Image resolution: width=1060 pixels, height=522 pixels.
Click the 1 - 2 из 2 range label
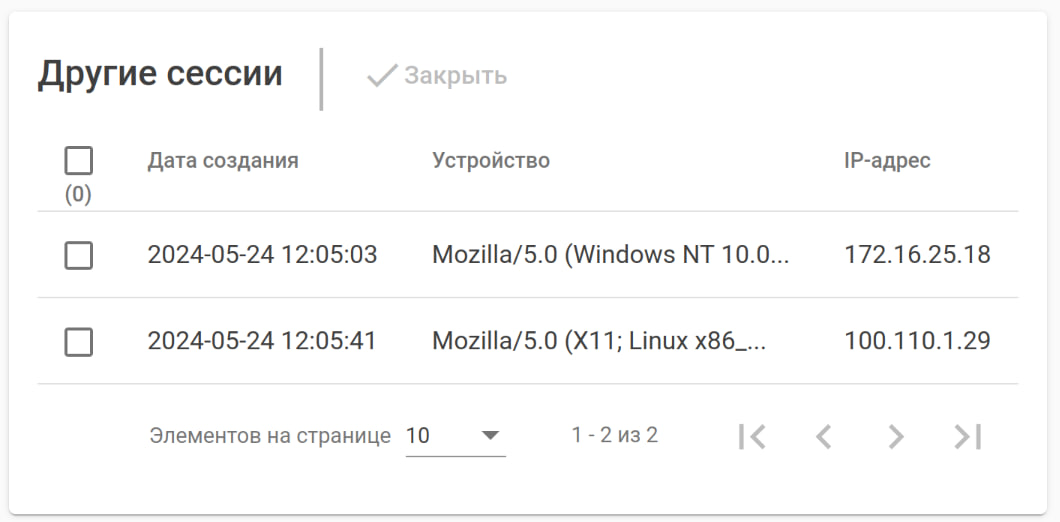[615, 435]
